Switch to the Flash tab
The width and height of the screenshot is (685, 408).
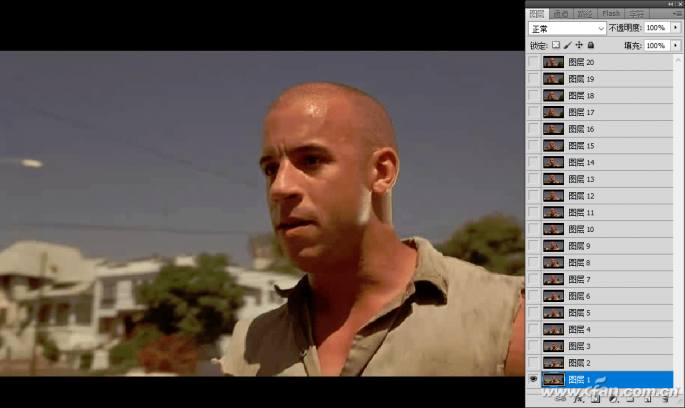[611, 14]
